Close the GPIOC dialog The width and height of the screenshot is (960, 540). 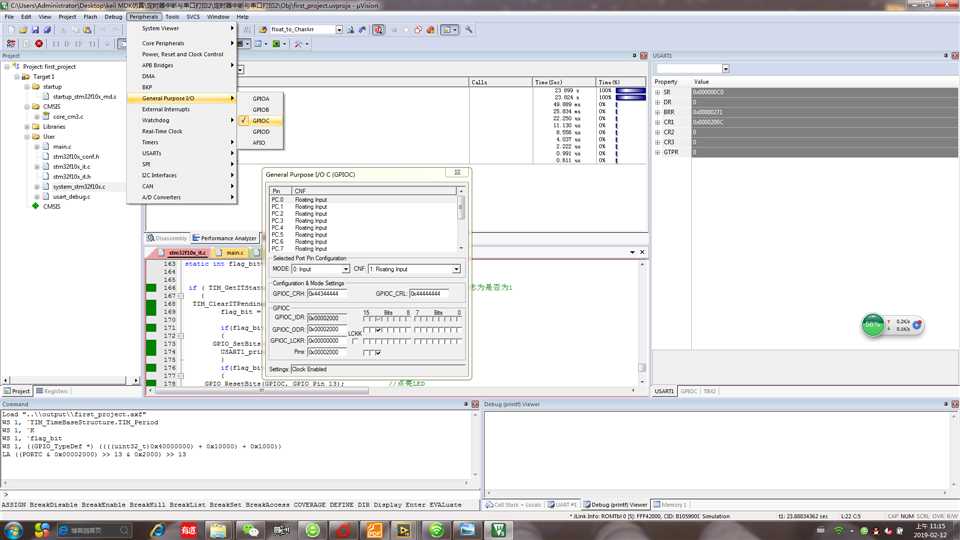(x=457, y=173)
